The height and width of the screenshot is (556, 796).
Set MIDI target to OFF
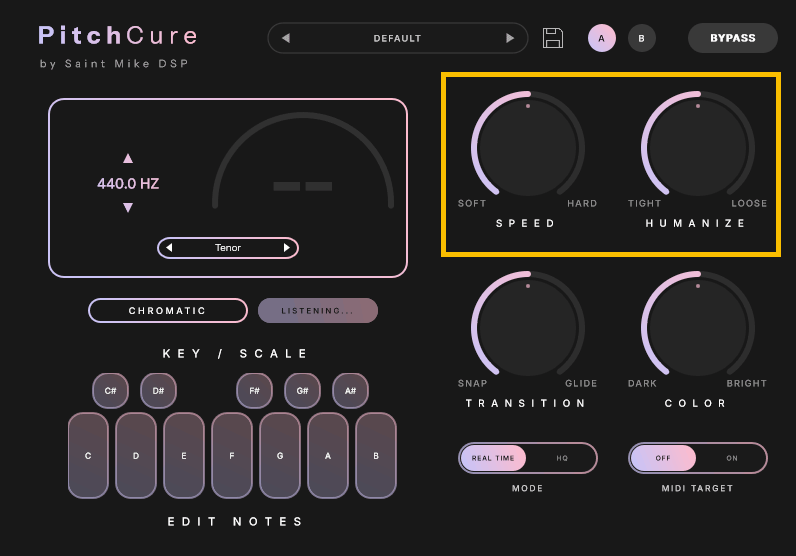pos(663,458)
